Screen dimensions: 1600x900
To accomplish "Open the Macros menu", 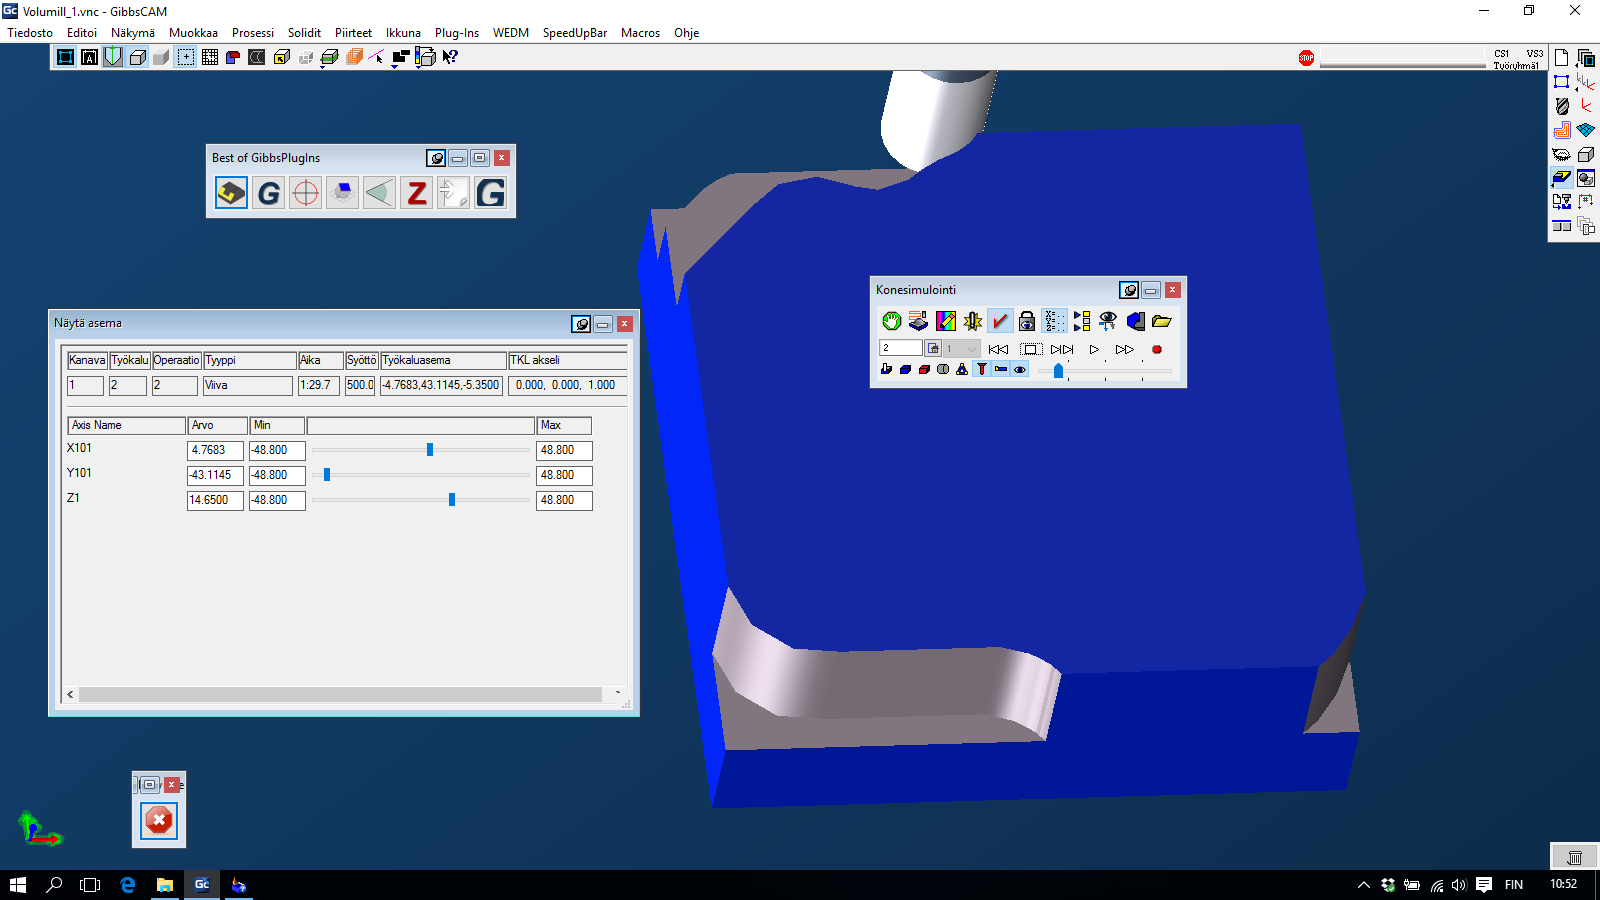I will pos(640,33).
